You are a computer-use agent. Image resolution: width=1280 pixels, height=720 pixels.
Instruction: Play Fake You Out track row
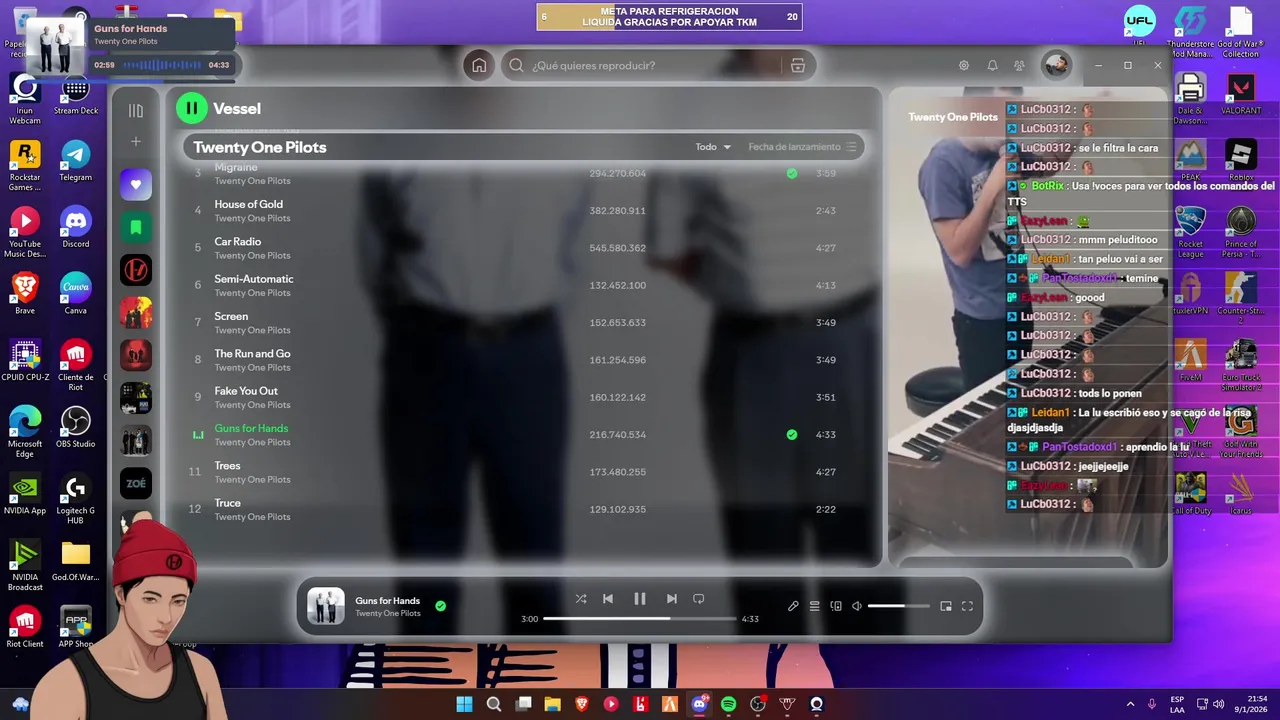(x=525, y=398)
